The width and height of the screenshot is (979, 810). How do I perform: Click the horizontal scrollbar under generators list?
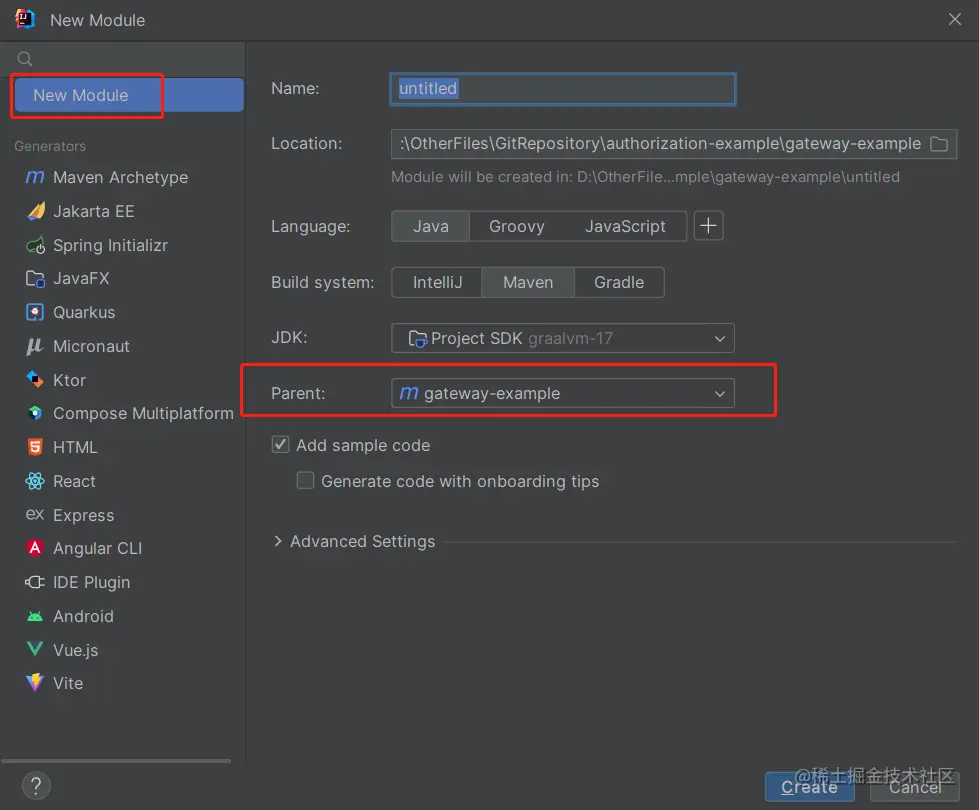click(116, 761)
